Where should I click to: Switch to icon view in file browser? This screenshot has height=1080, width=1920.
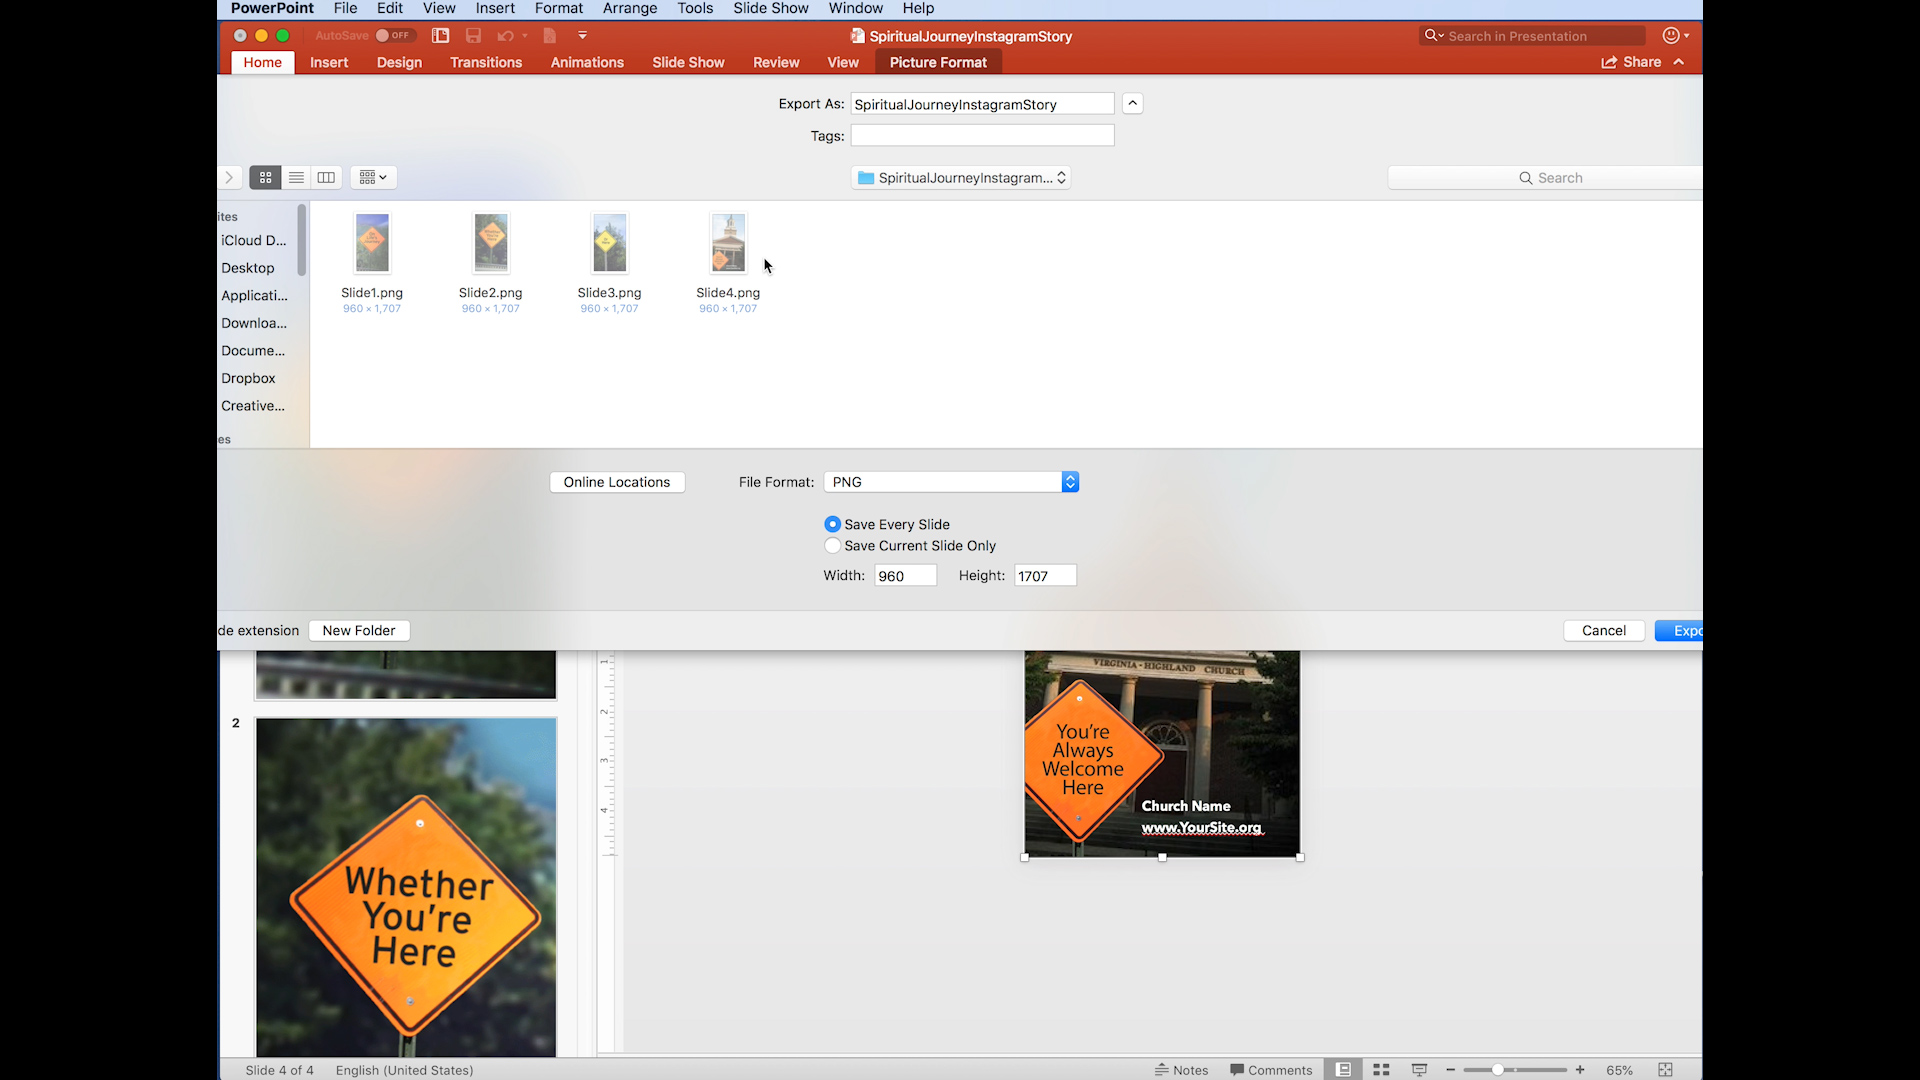tap(265, 178)
